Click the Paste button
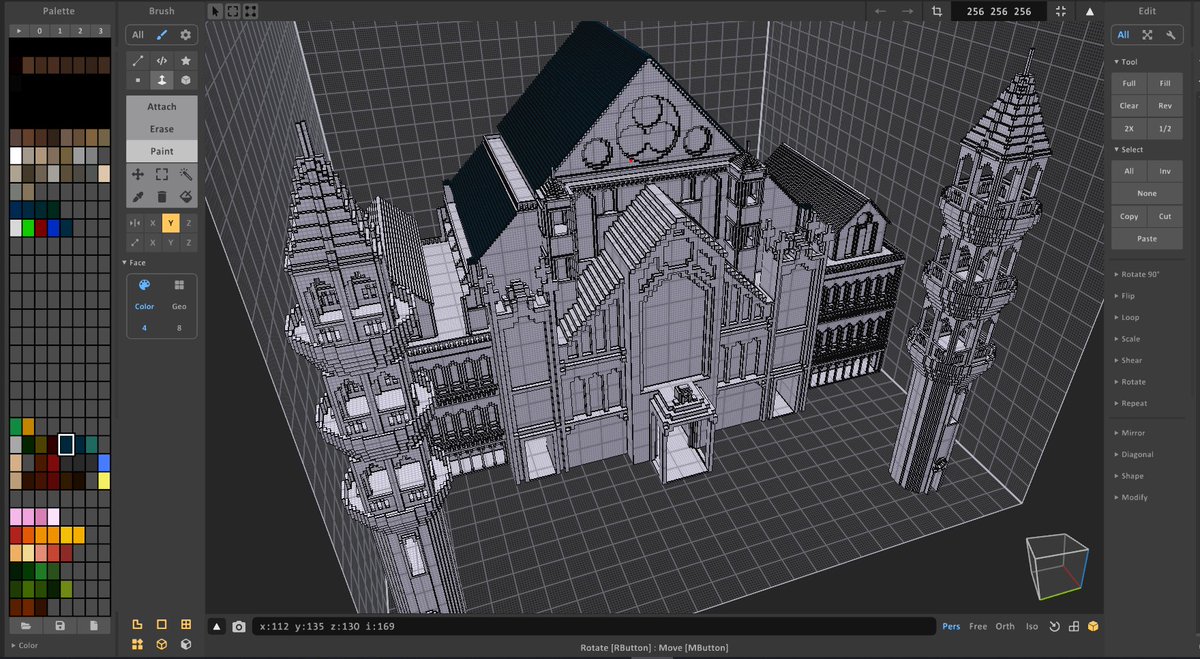 1147,239
